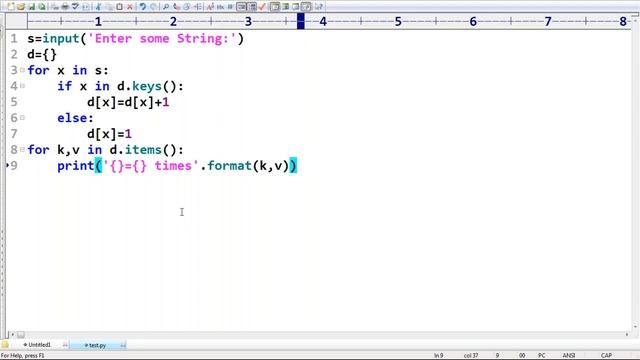Click the 'print' call on line 9
Viewport: 640px width, 360px height.
coord(76,166)
